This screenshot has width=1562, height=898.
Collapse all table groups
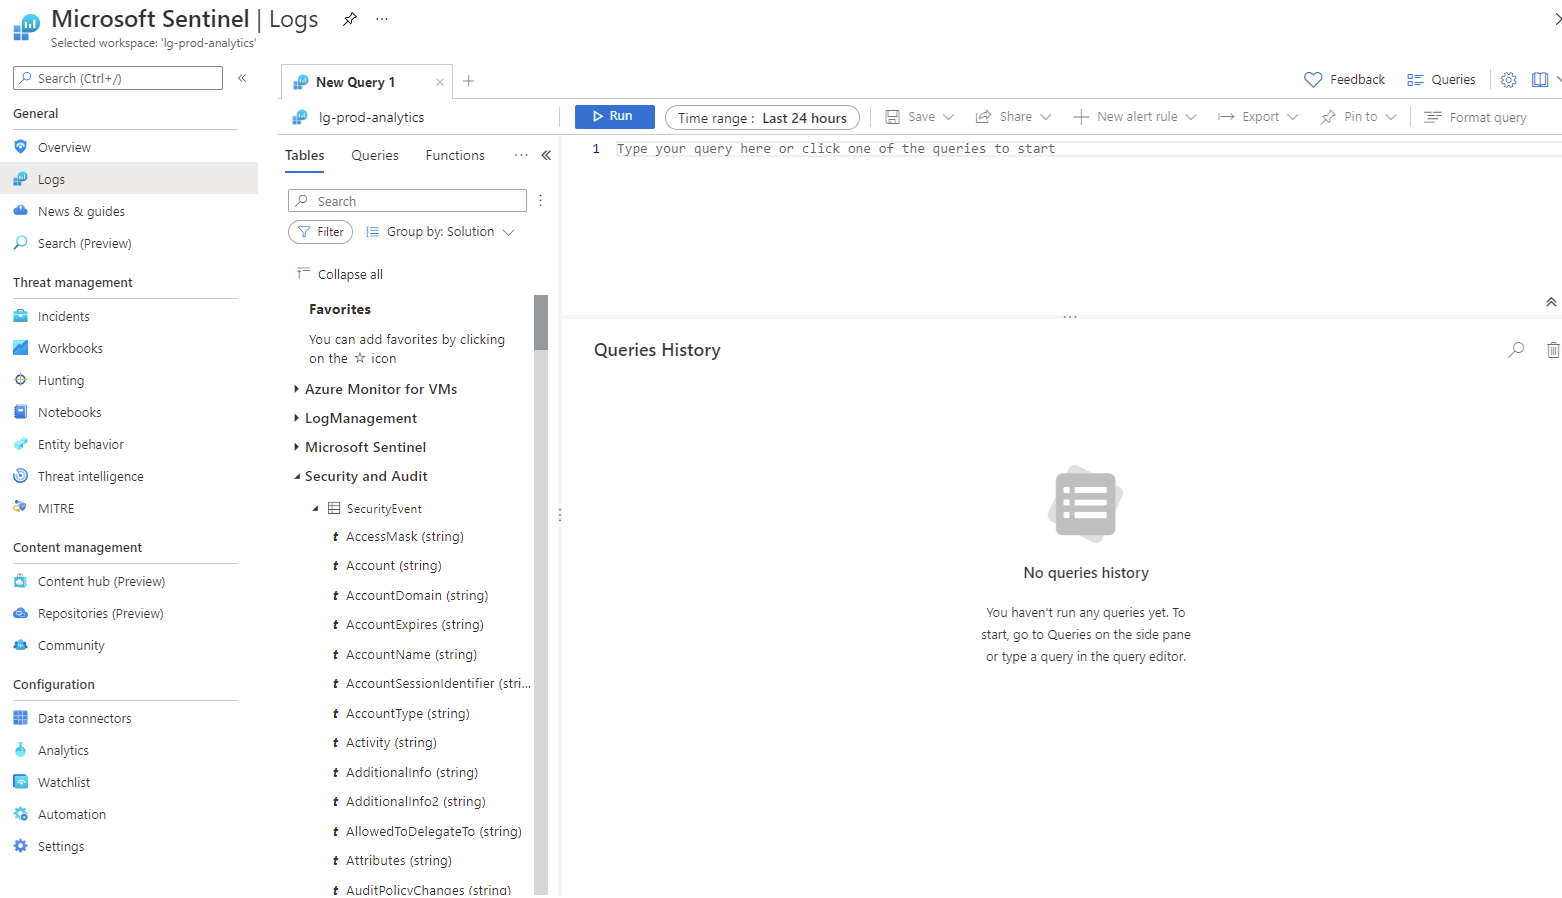pyautogui.click(x=340, y=274)
